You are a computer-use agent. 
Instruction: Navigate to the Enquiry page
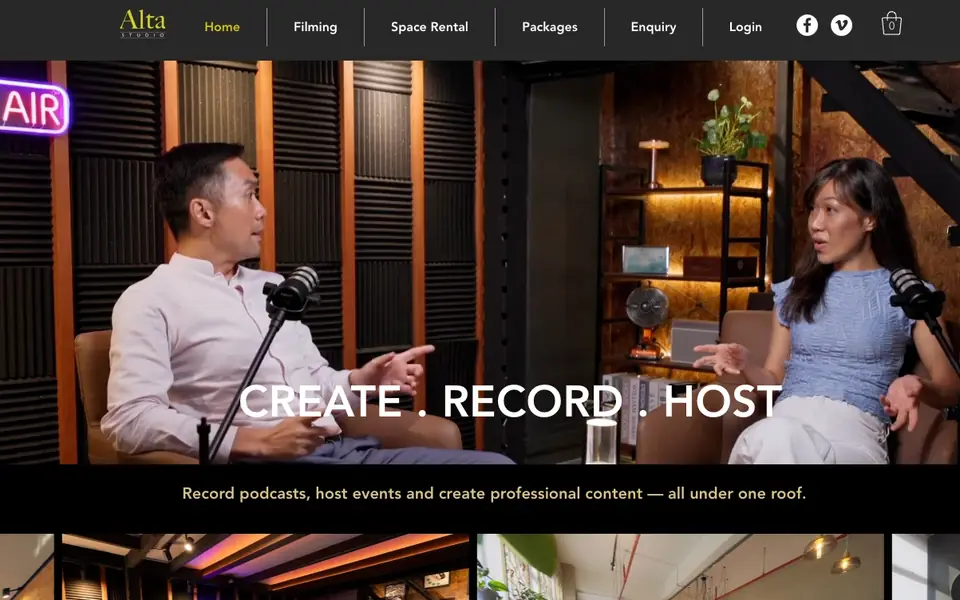tap(653, 27)
